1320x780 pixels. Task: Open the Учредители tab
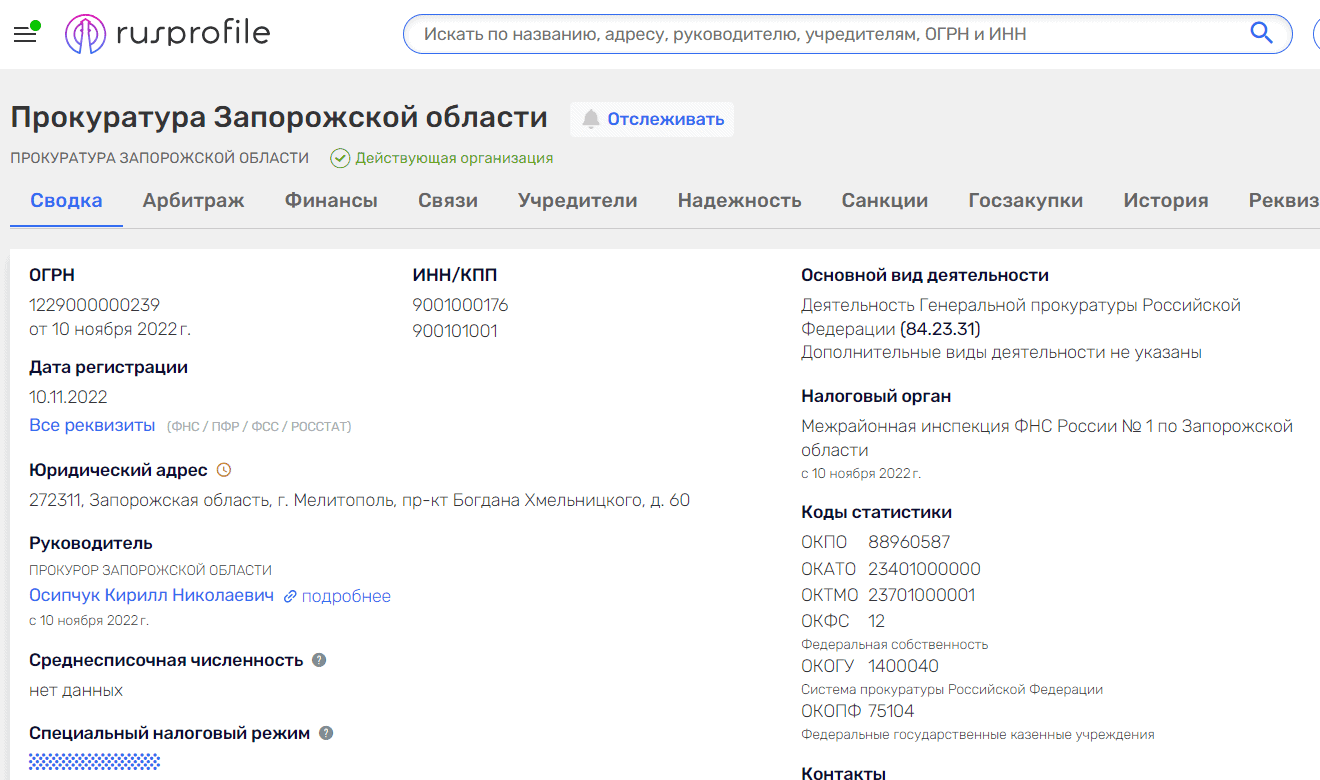(x=578, y=200)
